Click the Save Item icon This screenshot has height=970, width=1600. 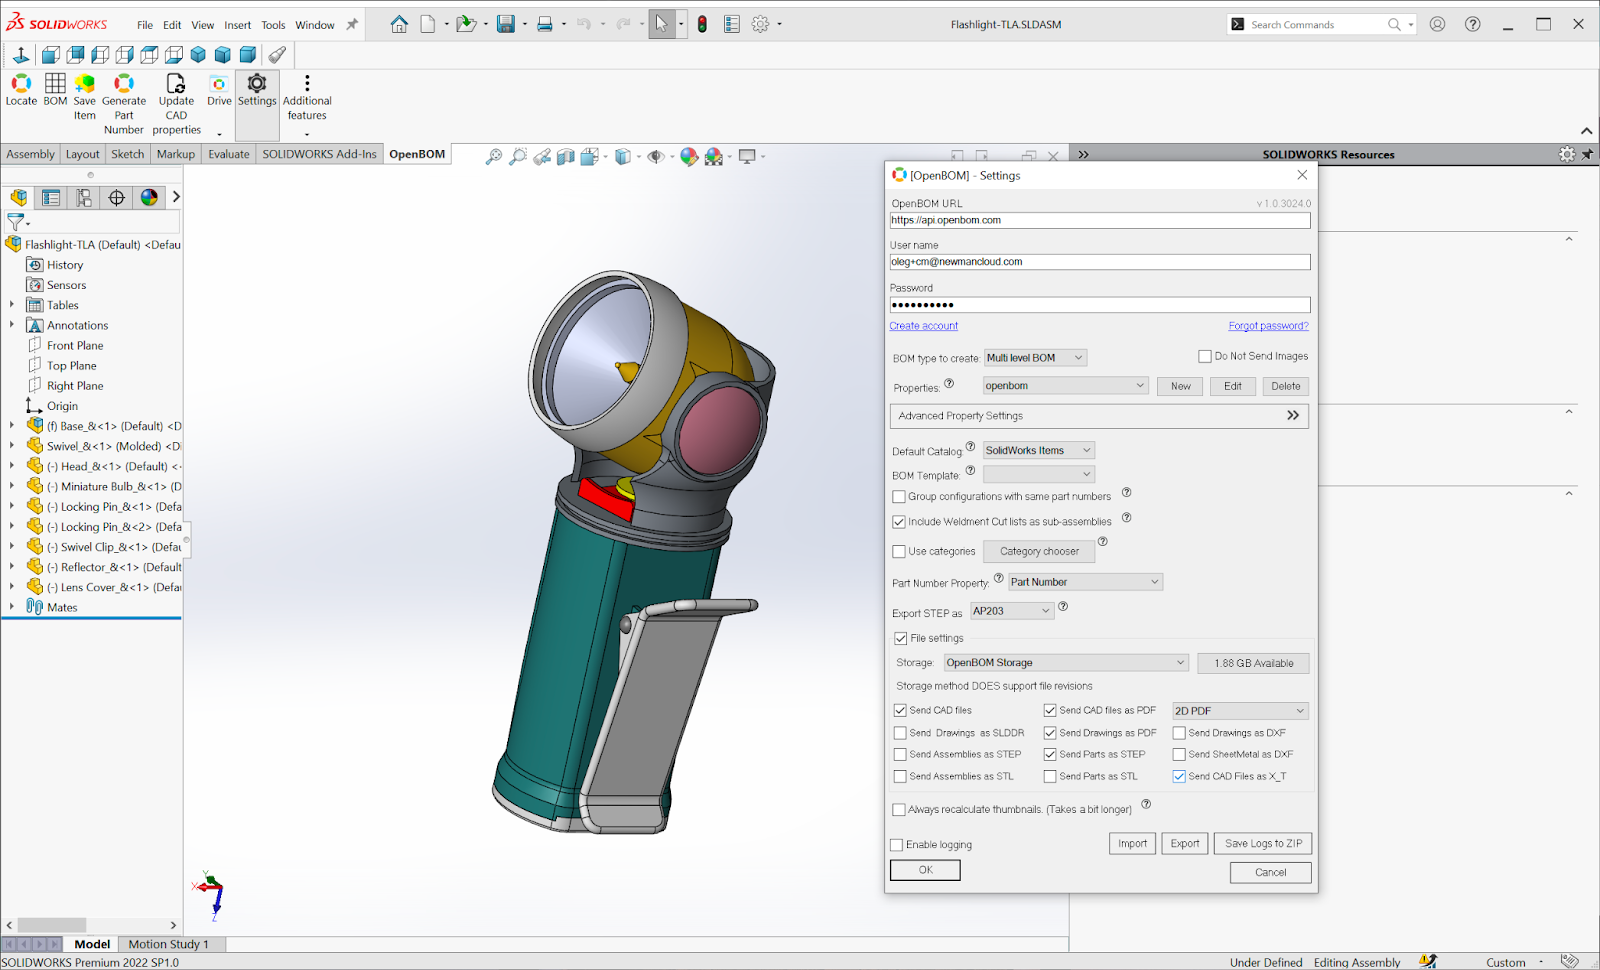coord(85,88)
